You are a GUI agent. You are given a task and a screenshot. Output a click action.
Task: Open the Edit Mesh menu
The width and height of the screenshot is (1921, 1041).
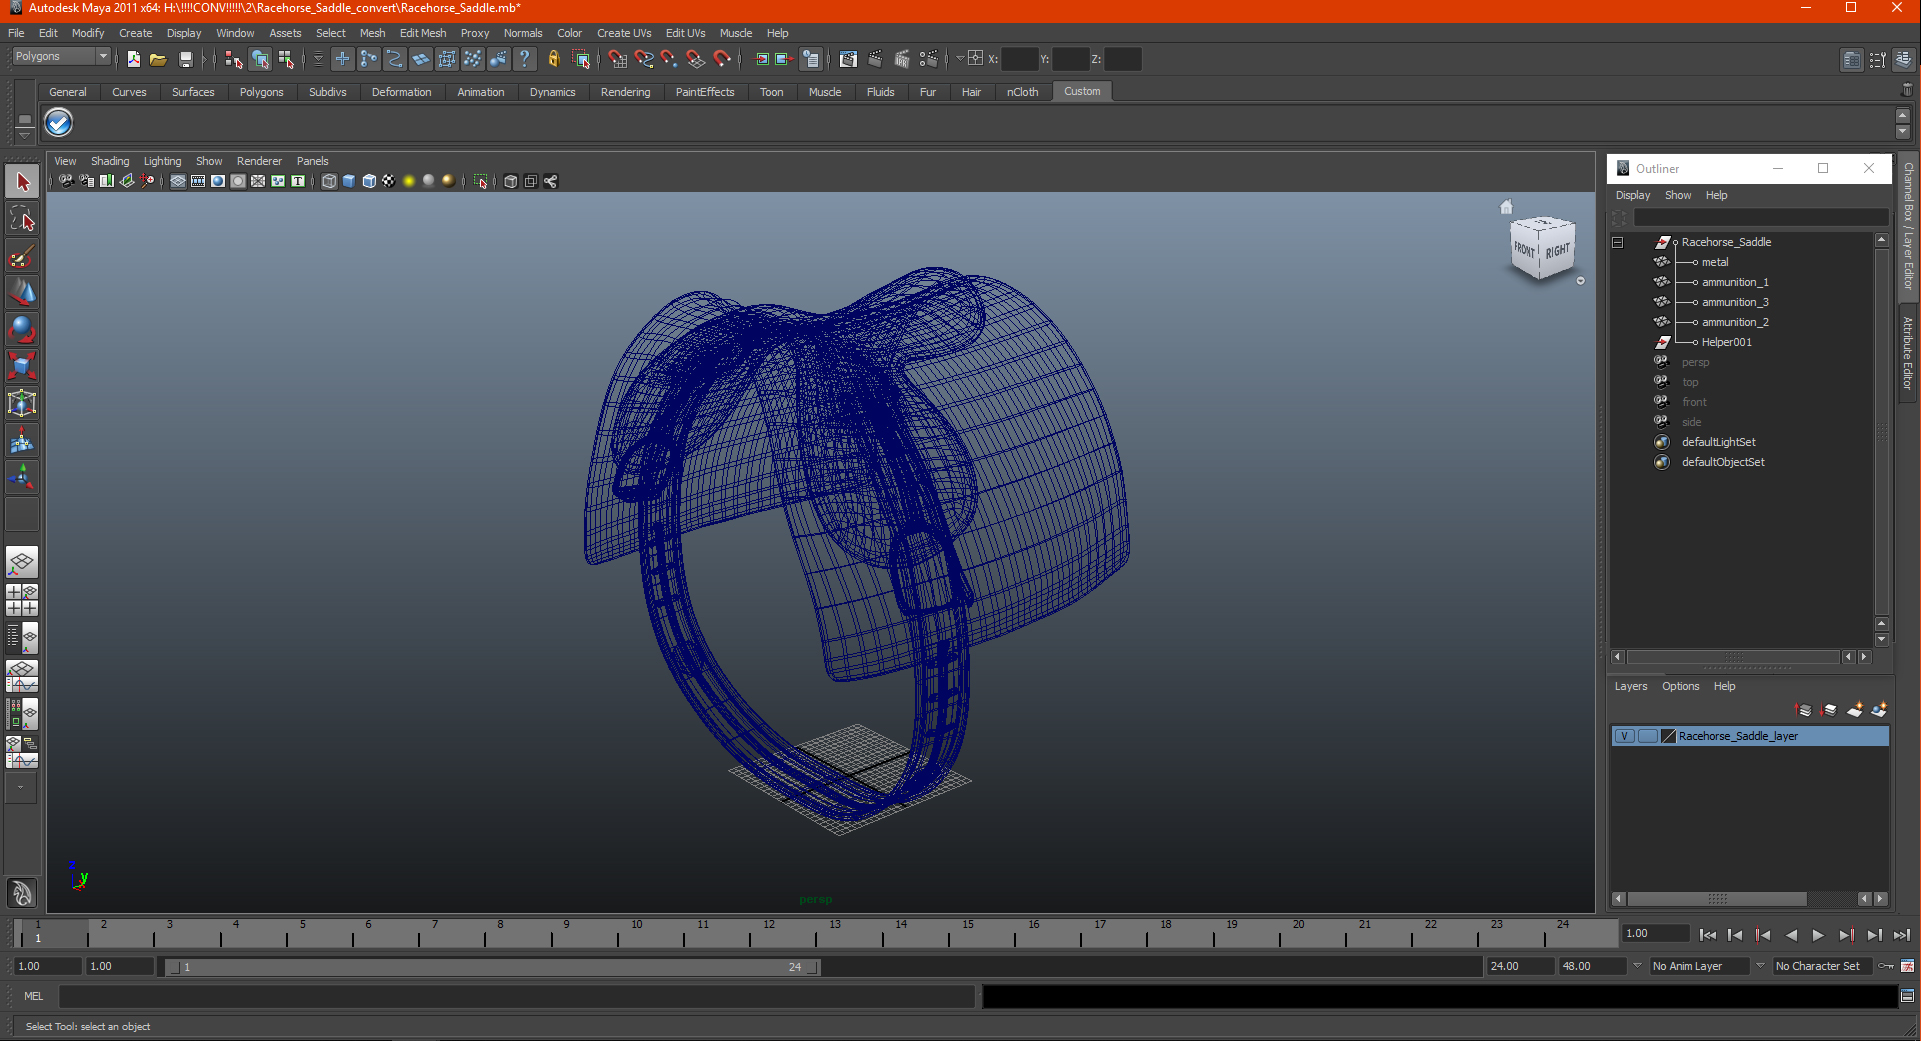(423, 33)
